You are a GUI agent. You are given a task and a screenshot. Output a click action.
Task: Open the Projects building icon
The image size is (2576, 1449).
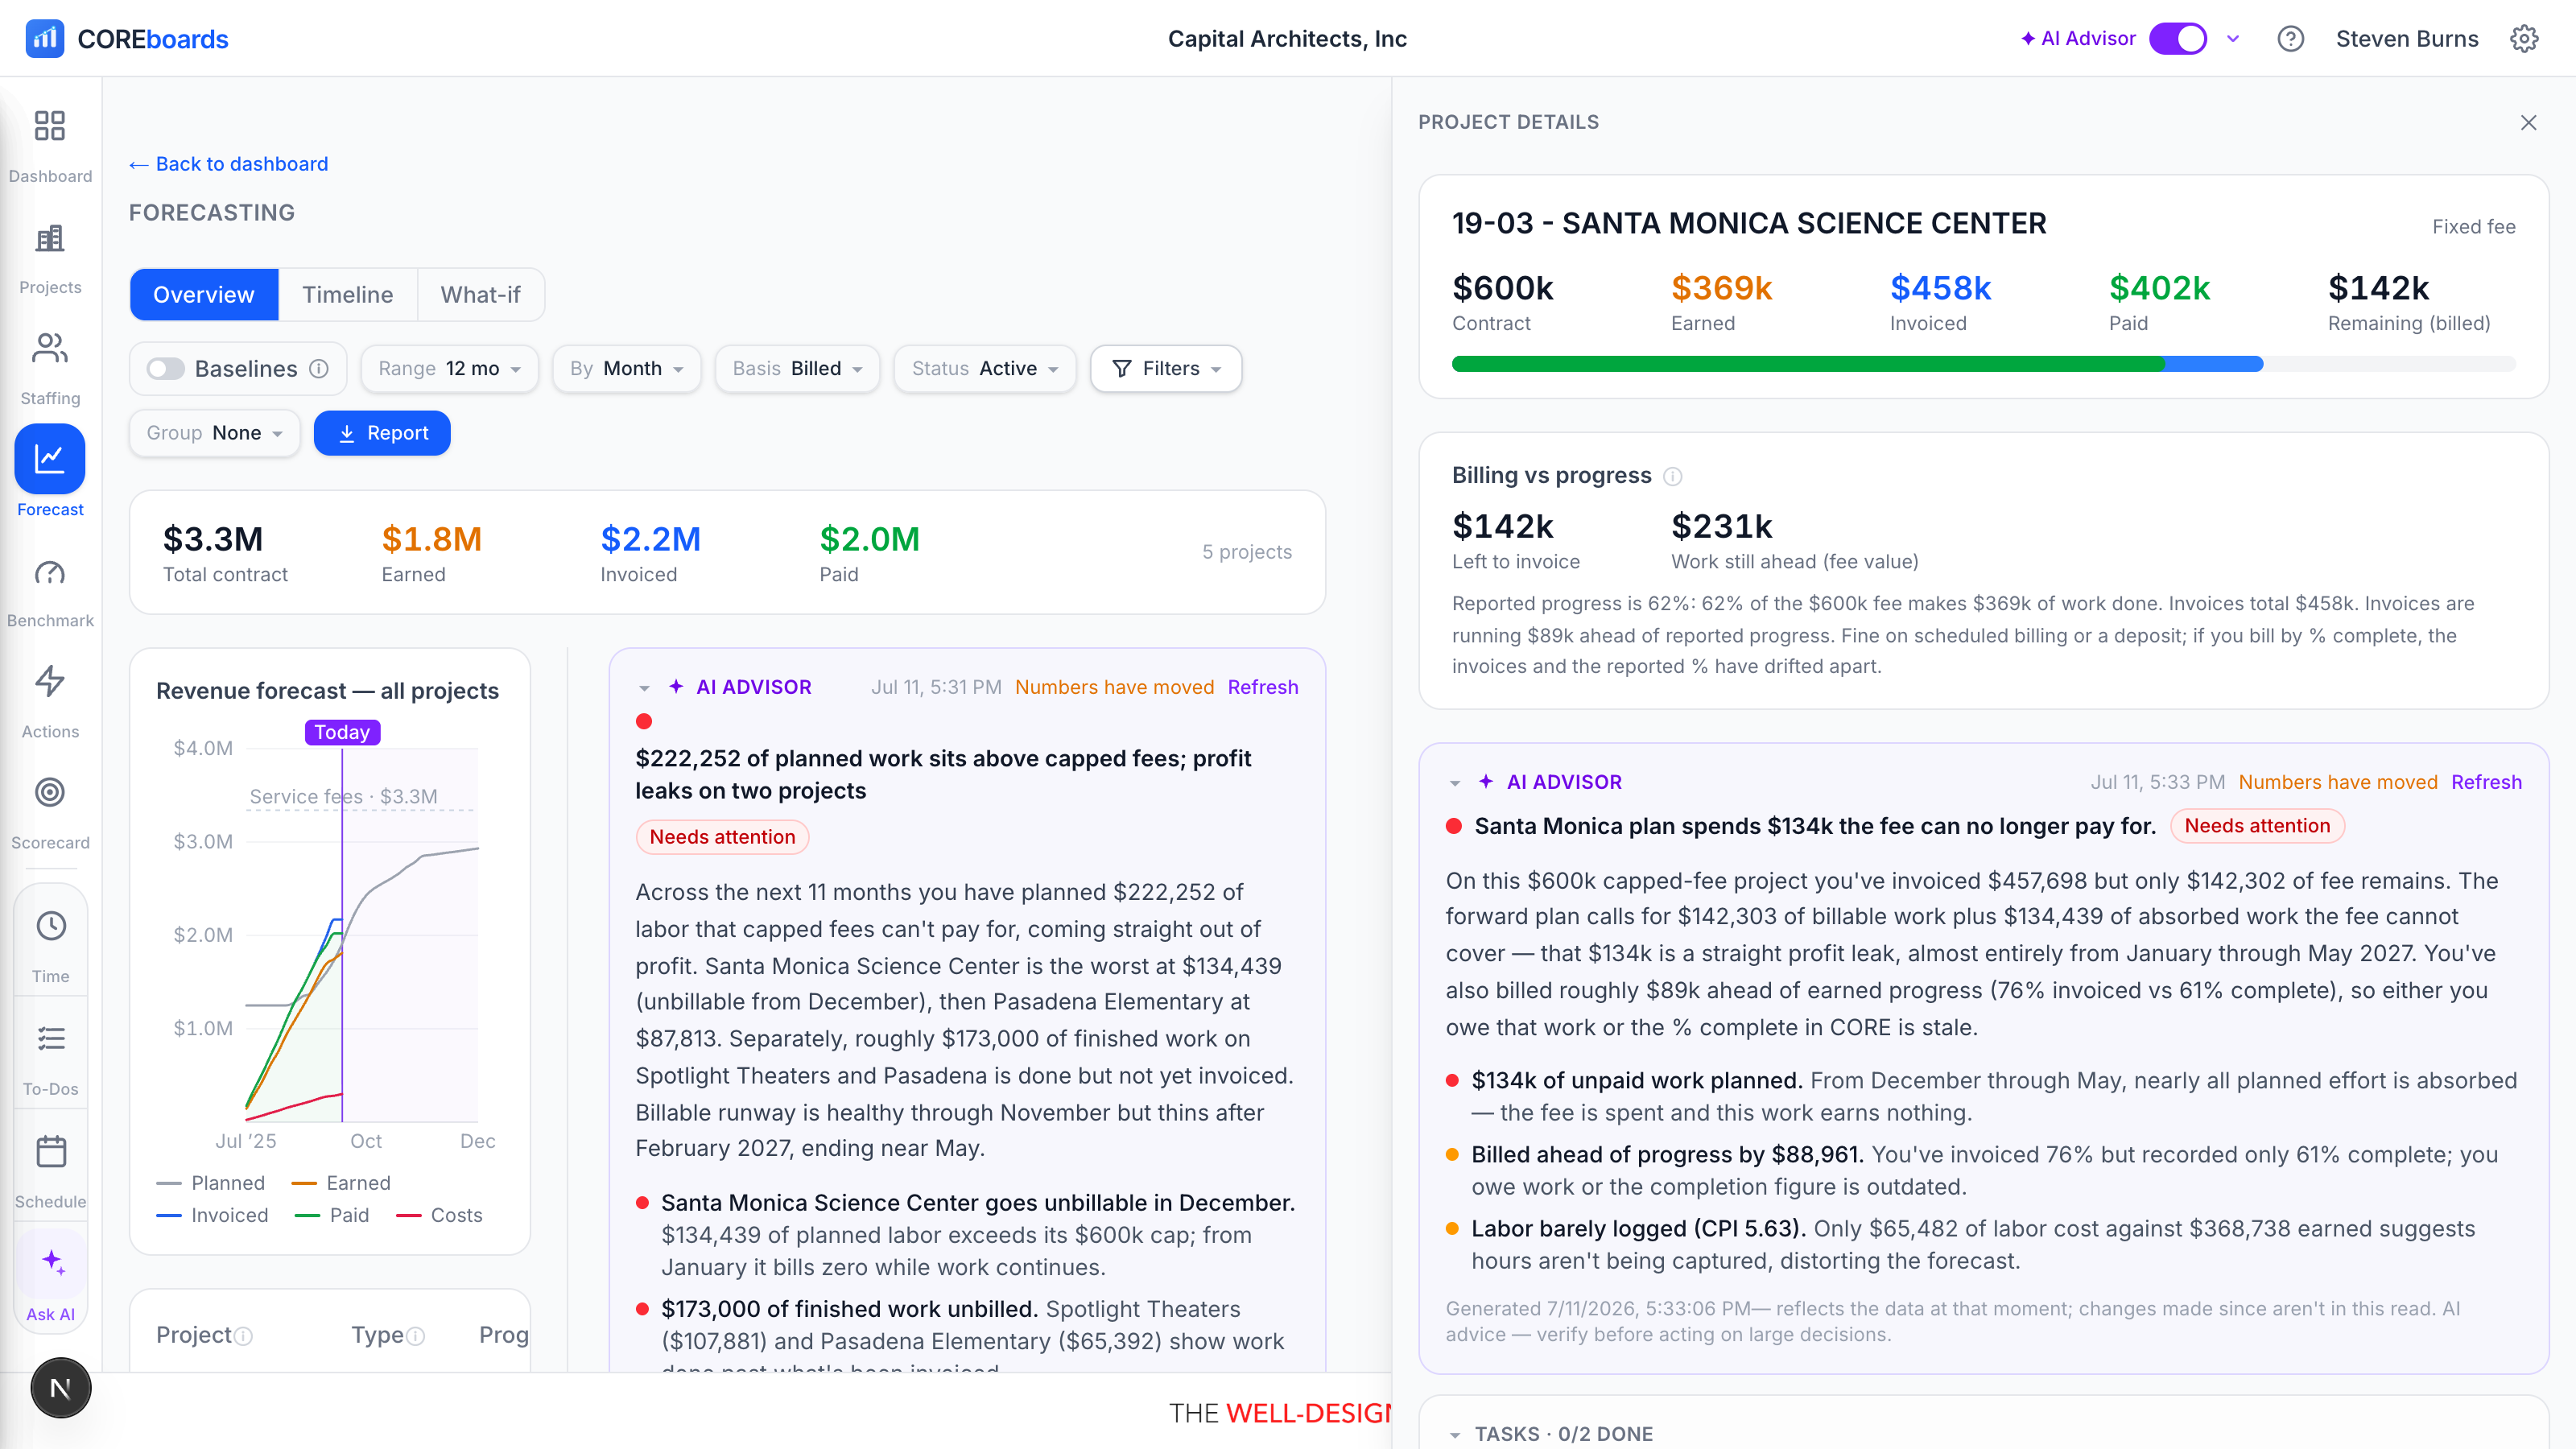(x=50, y=237)
